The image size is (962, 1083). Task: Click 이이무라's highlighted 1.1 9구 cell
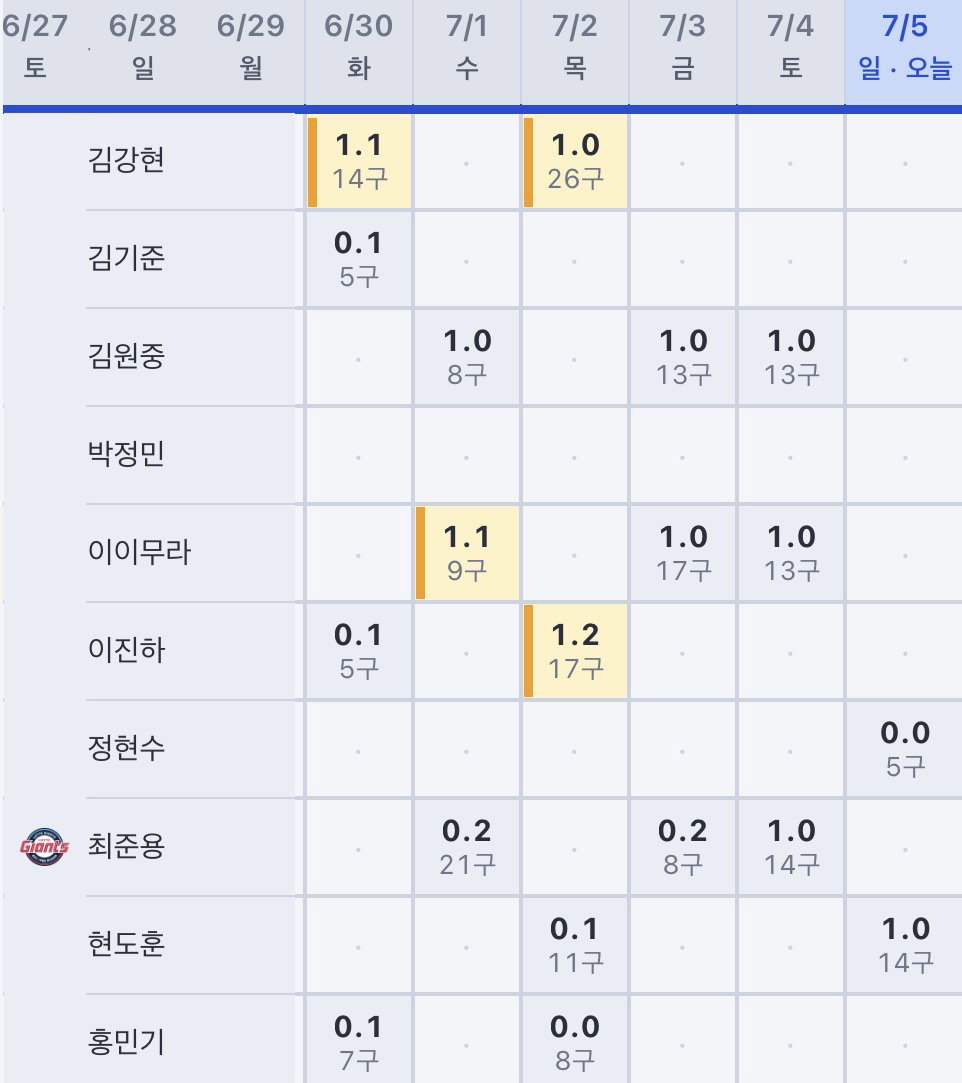467,553
